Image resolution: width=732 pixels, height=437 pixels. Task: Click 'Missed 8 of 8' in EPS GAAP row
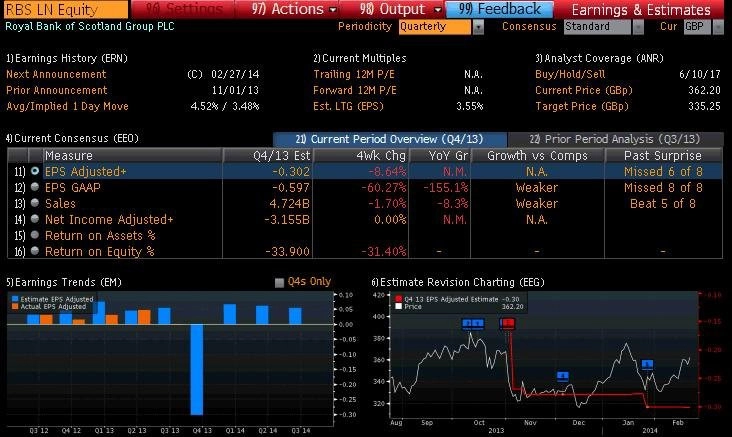click(x=663, y=188)
